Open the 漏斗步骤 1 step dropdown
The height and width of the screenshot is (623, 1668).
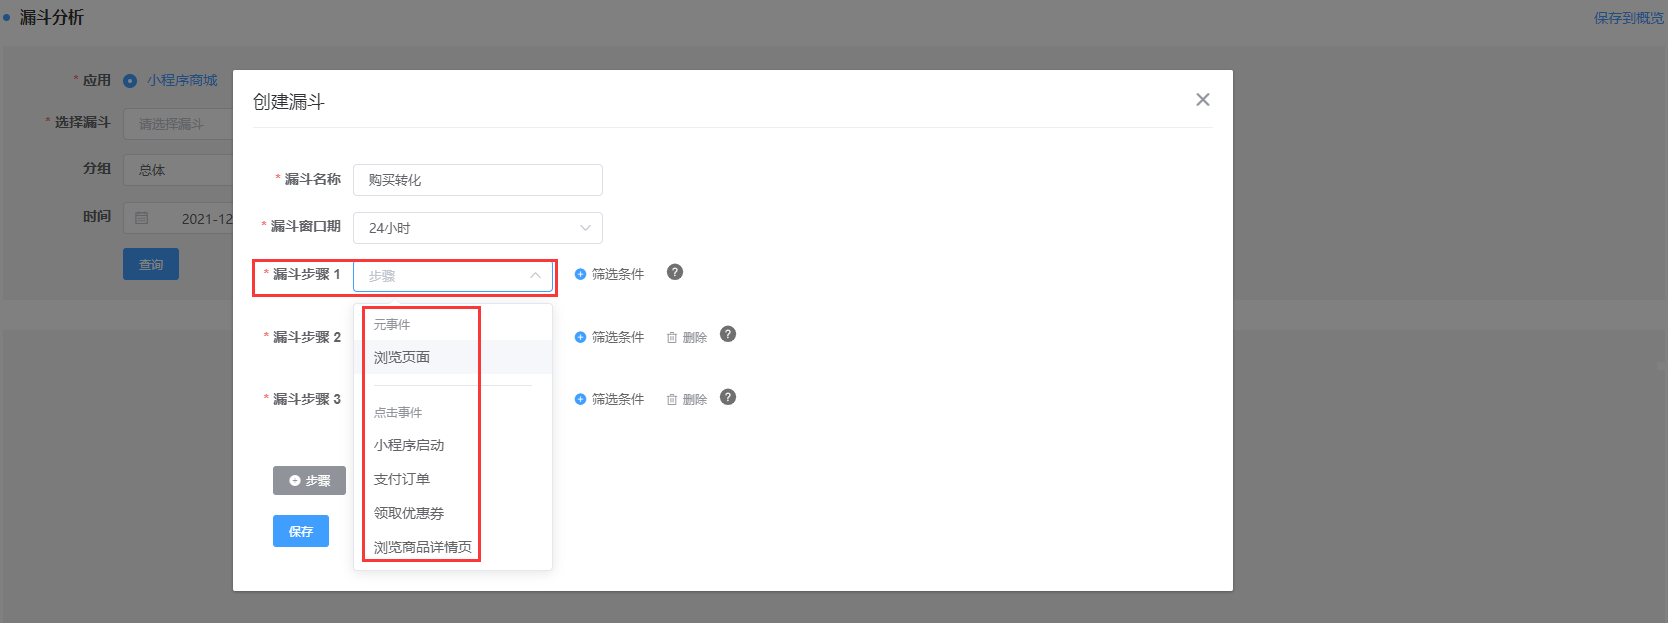(453, 276)
